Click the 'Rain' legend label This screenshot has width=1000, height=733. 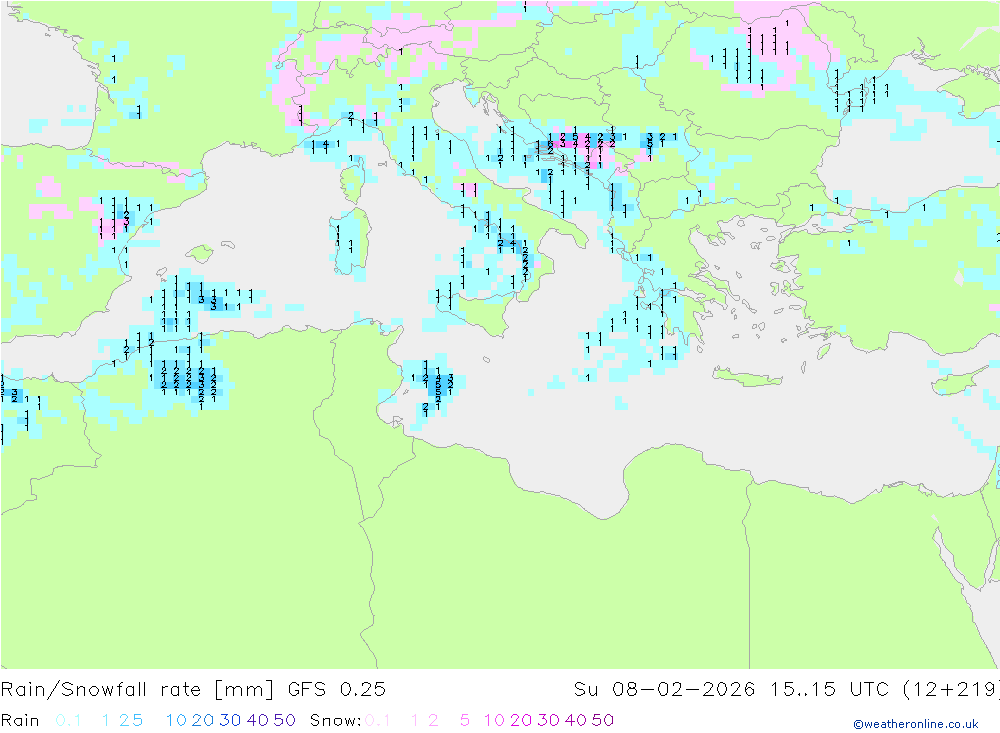[20, 720]
